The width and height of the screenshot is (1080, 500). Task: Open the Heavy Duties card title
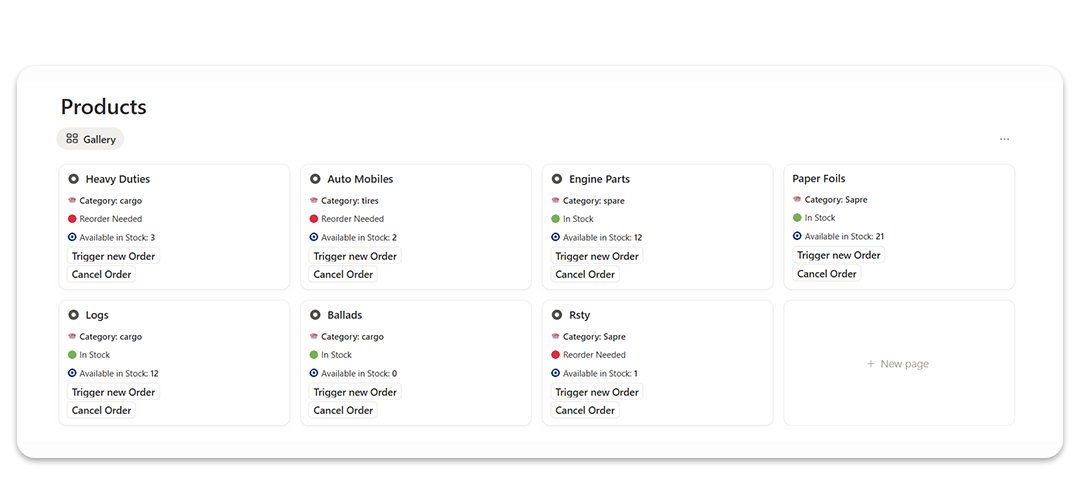pyautogui.click(x=118, y=179)
